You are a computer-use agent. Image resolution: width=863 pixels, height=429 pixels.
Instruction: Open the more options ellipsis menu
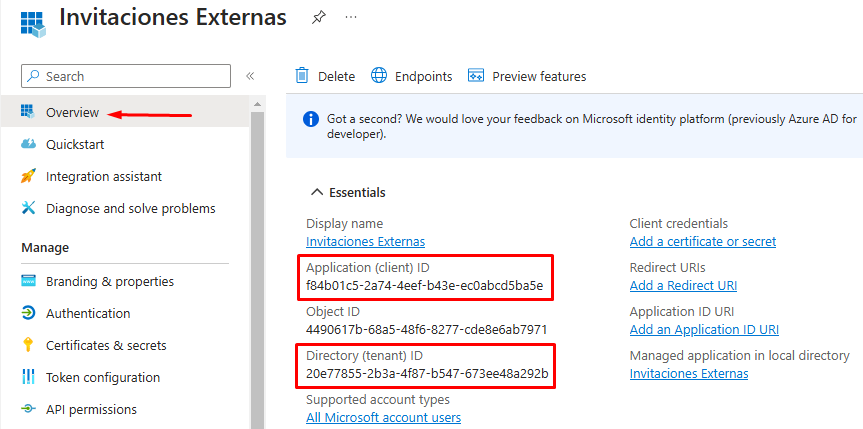[x=351, y=17]
